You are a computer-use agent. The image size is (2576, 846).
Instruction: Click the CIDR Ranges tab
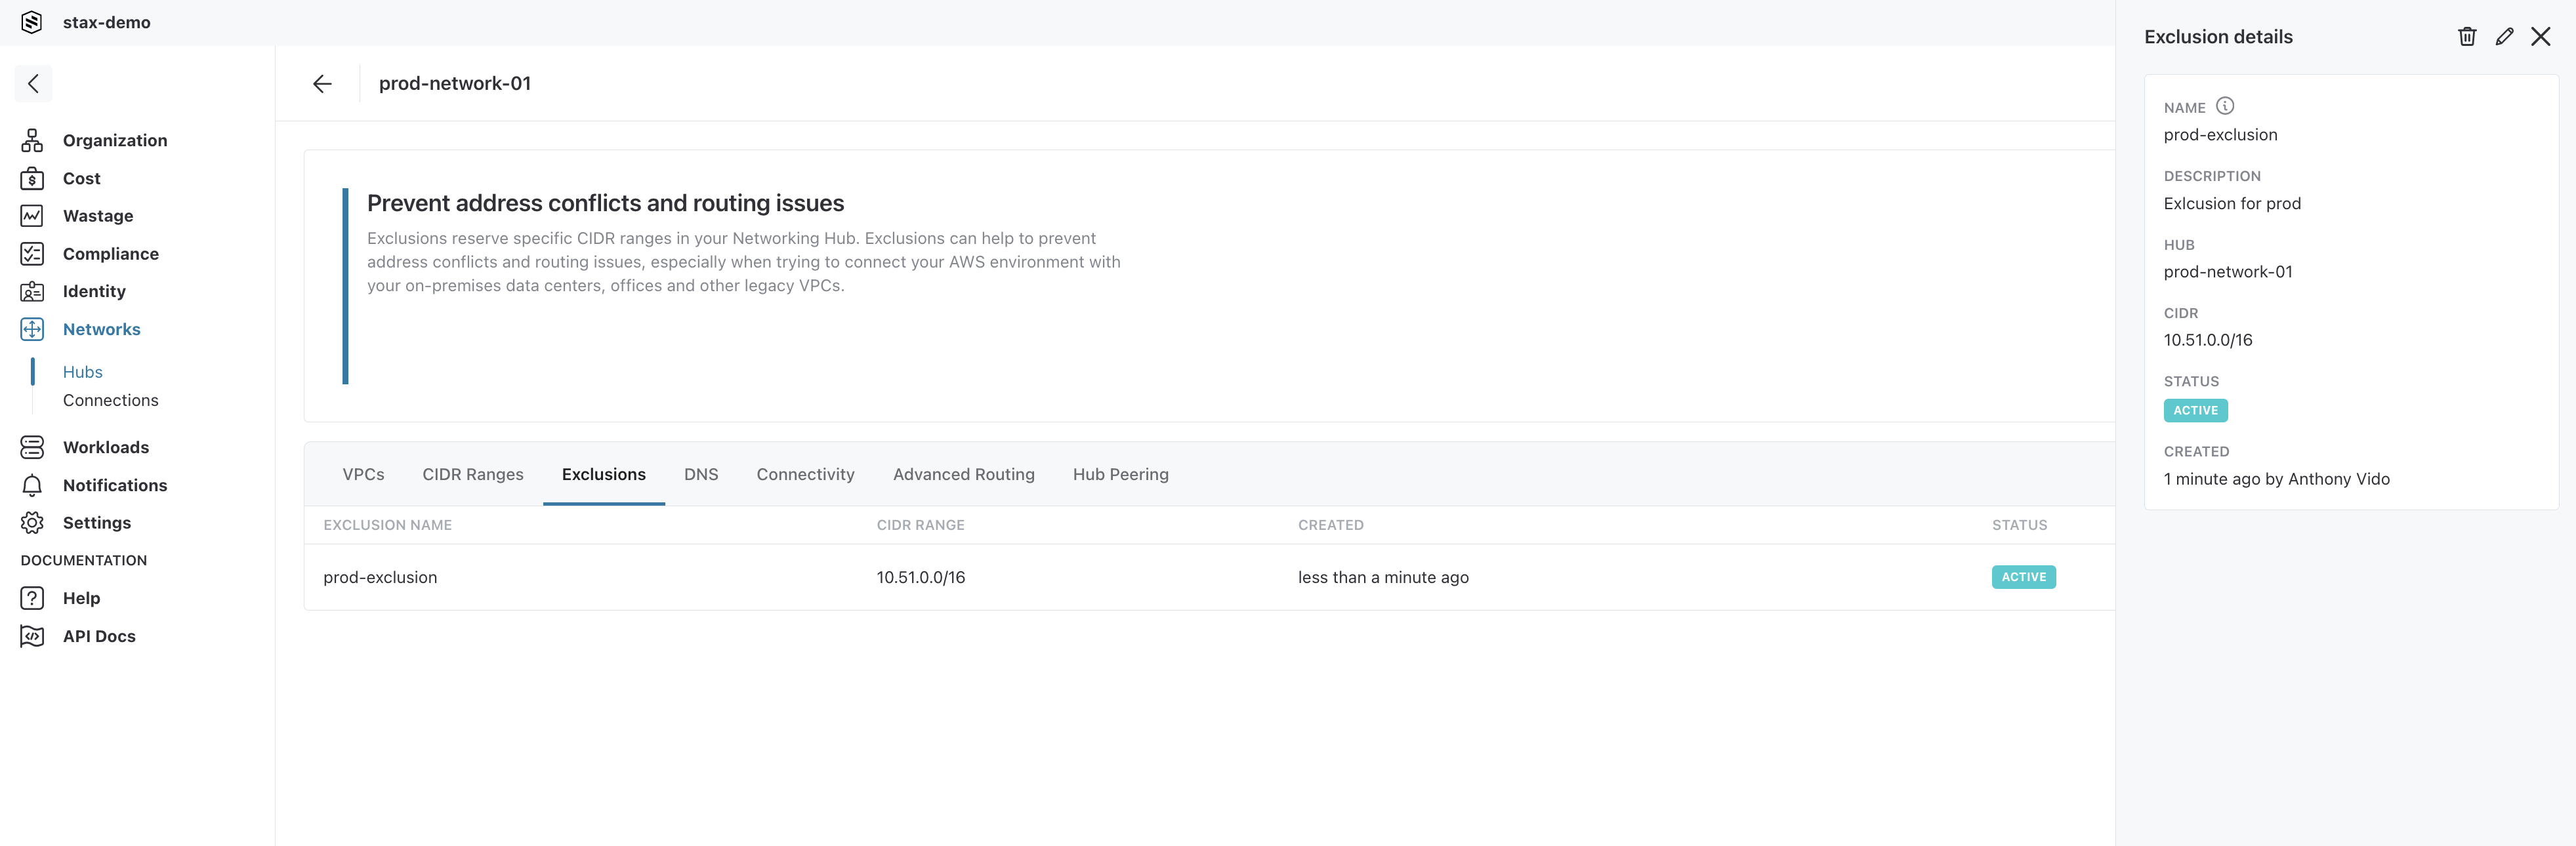coord(473,473)
